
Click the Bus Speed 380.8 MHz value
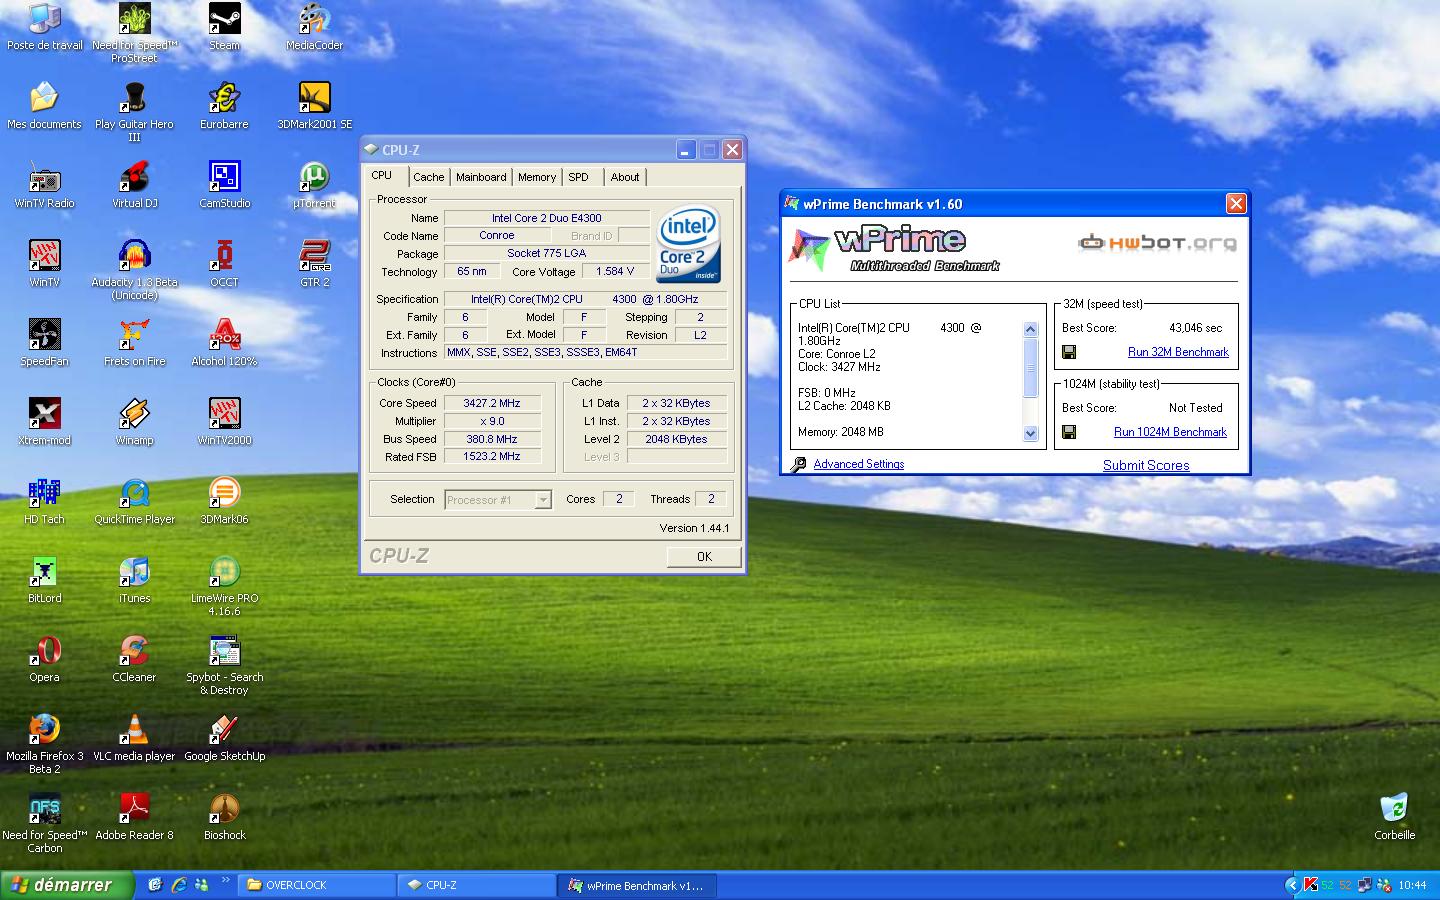[492, 439]
